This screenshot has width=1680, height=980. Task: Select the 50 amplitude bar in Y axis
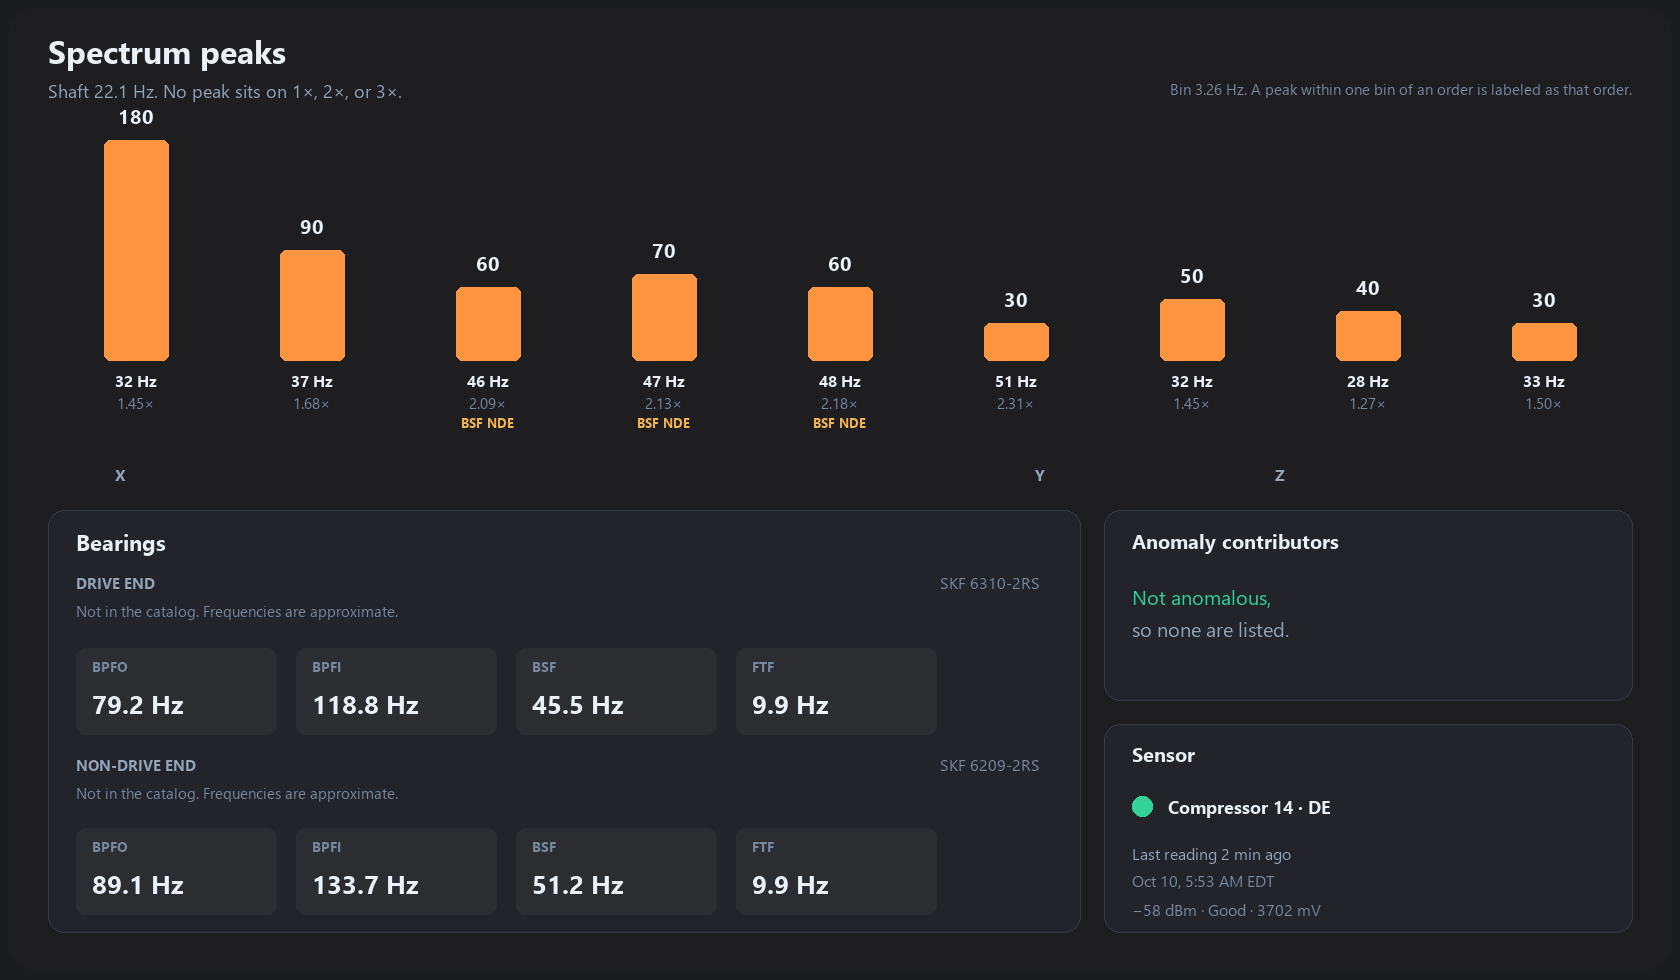1192,330
